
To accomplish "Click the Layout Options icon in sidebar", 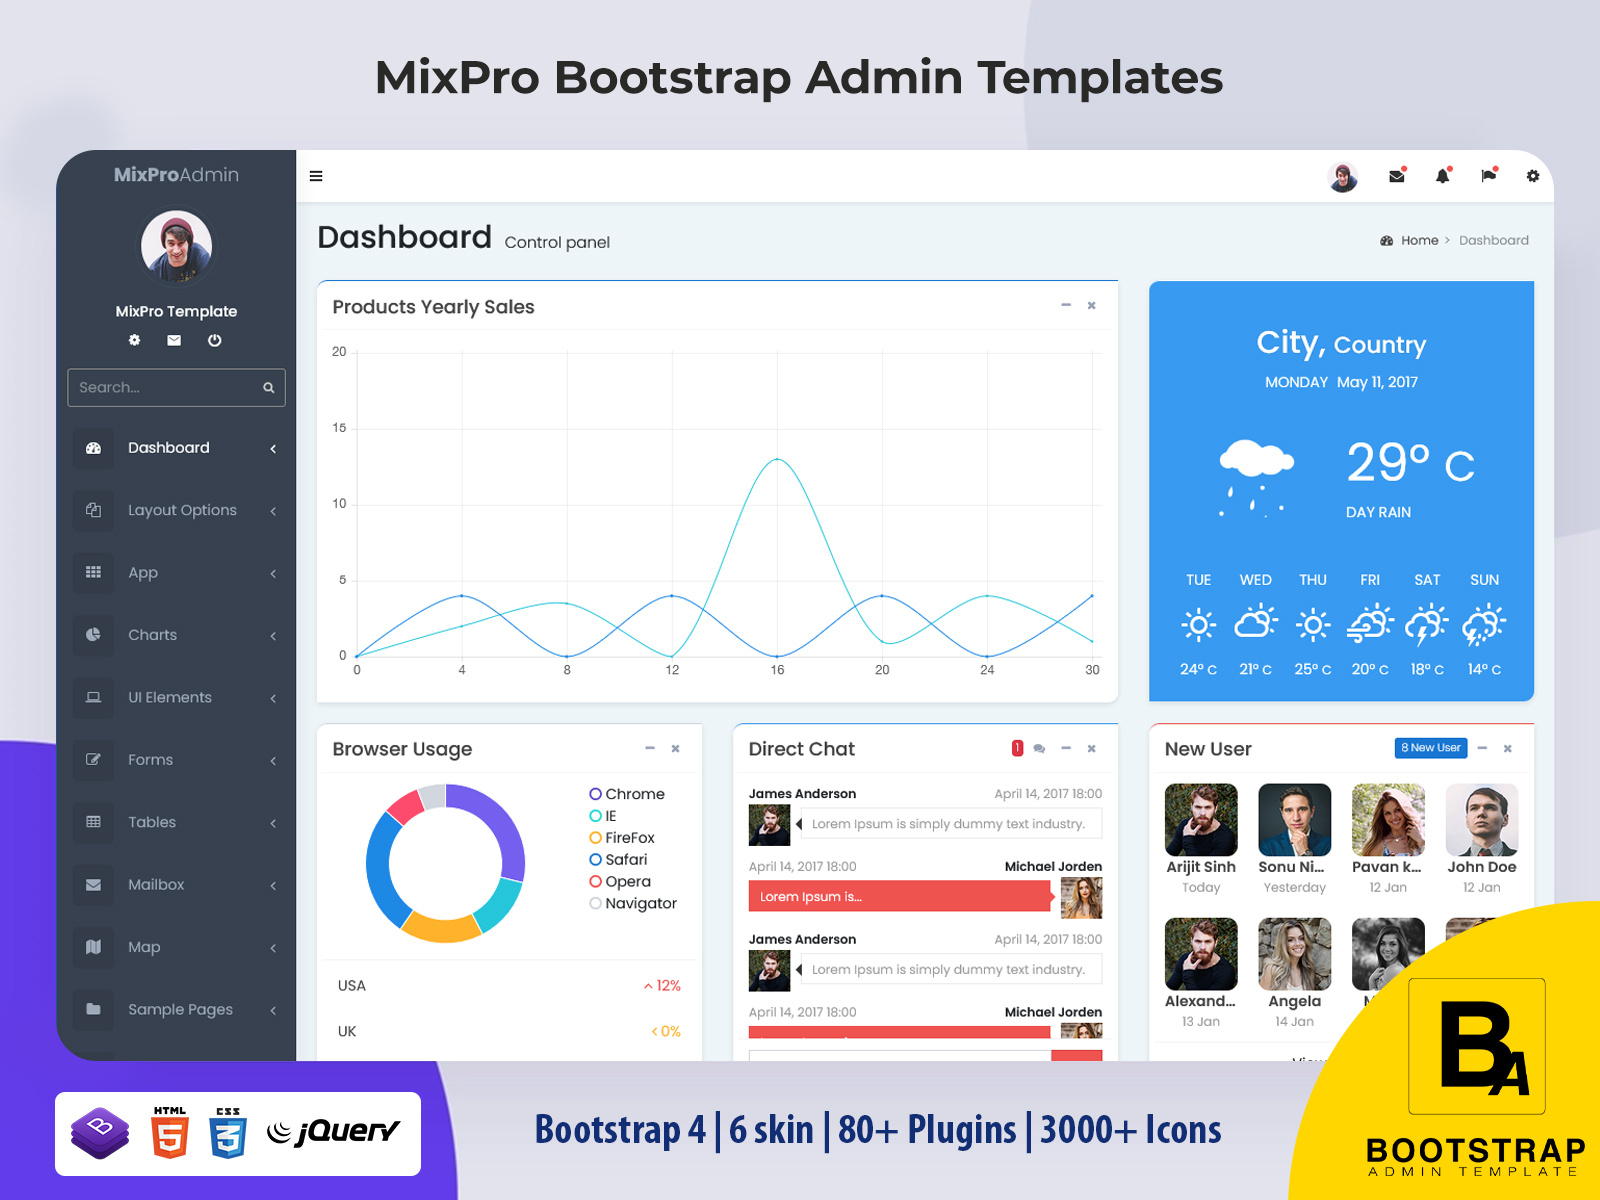I will click(x=93, y=510).
